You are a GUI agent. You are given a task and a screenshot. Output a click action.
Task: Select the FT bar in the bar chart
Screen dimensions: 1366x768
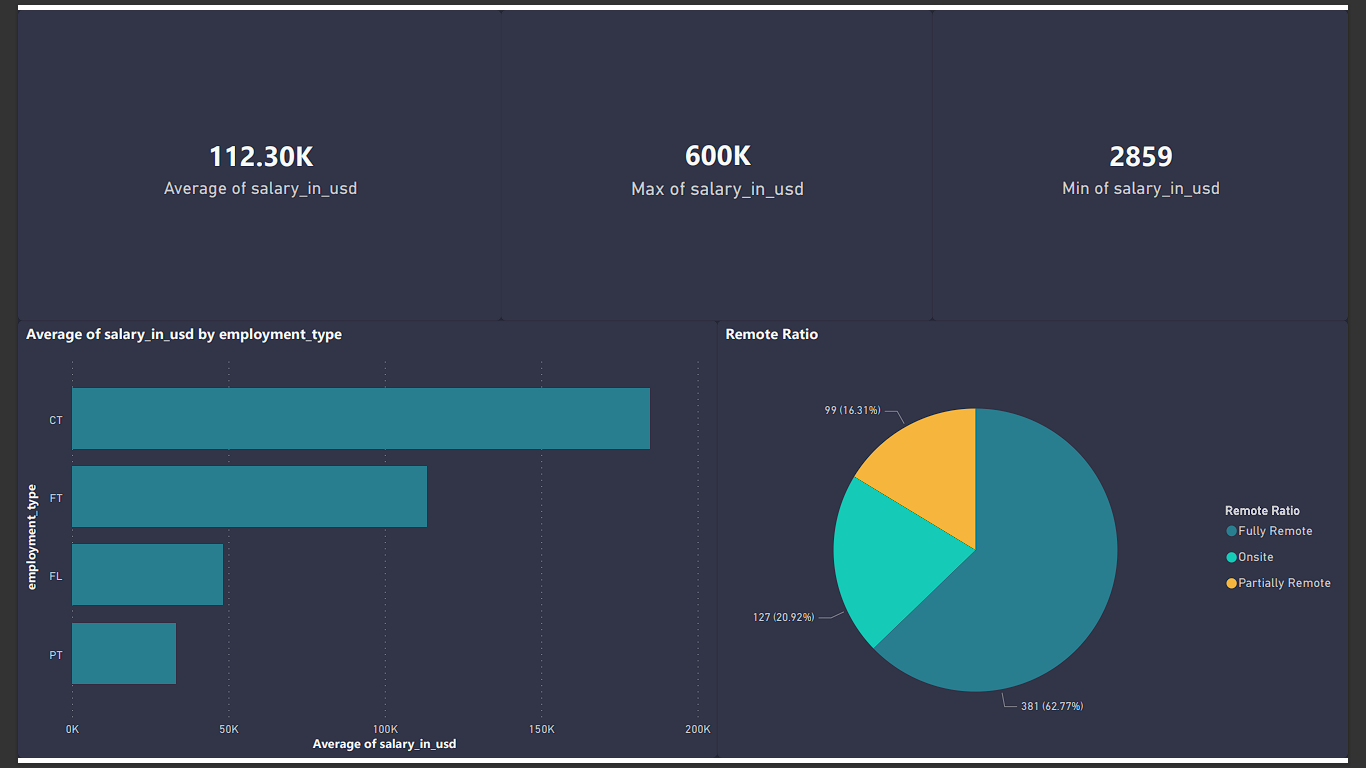248,496
